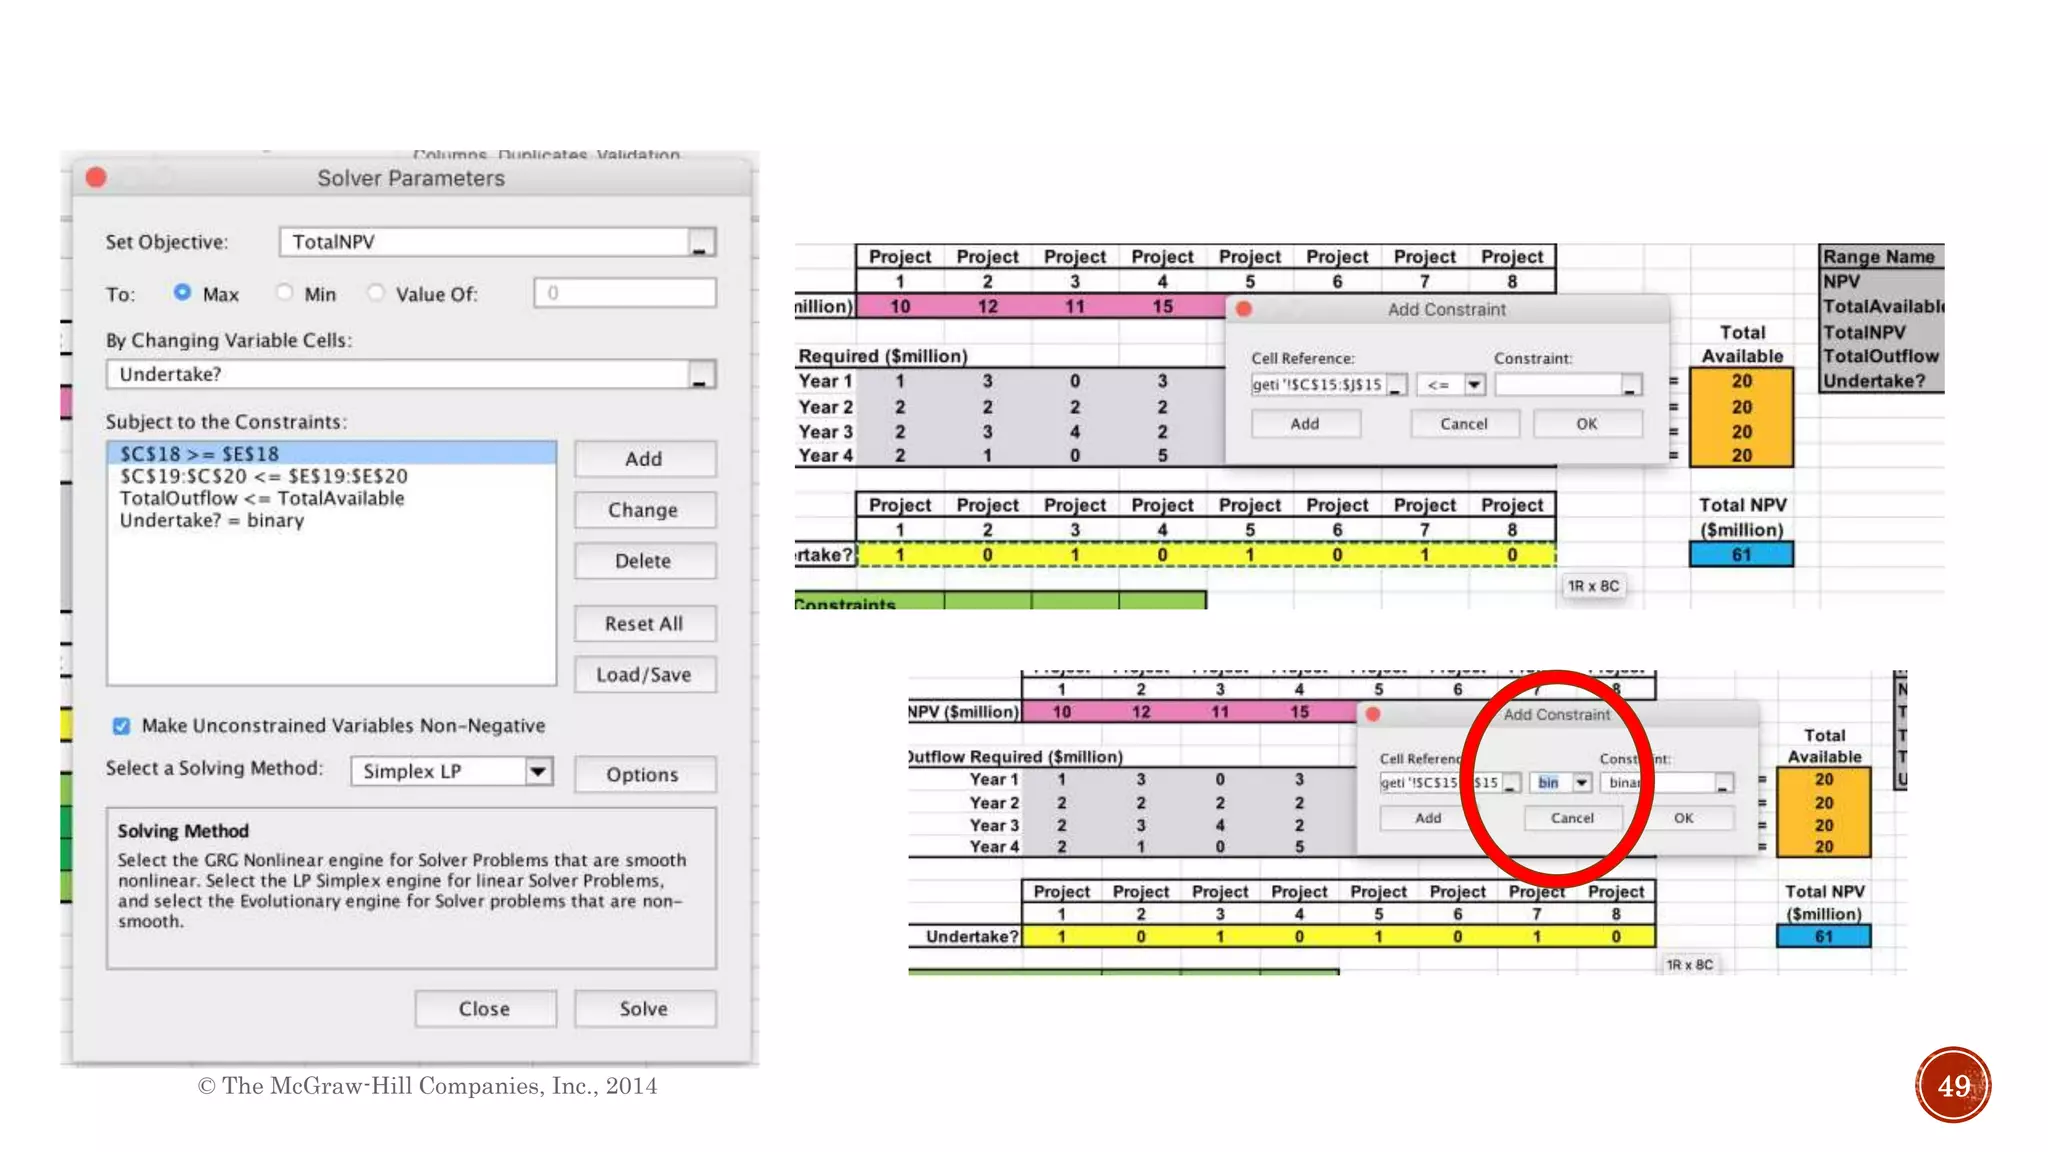
Task: Select the Undertake? = binary constraint entry
Action: pos(212,520)
